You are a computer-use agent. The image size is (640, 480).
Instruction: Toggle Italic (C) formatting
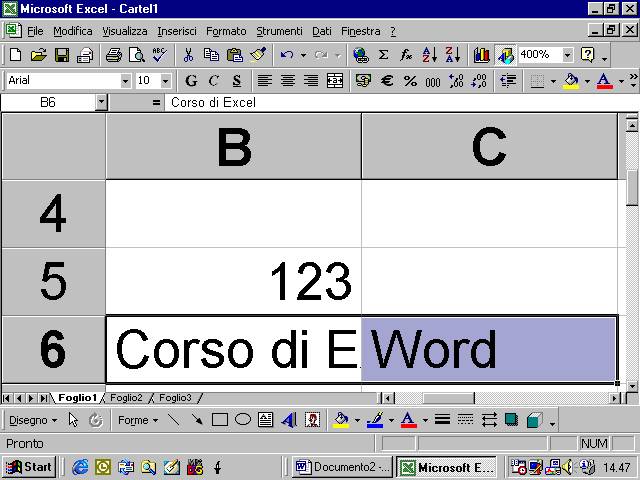(213, 80)
